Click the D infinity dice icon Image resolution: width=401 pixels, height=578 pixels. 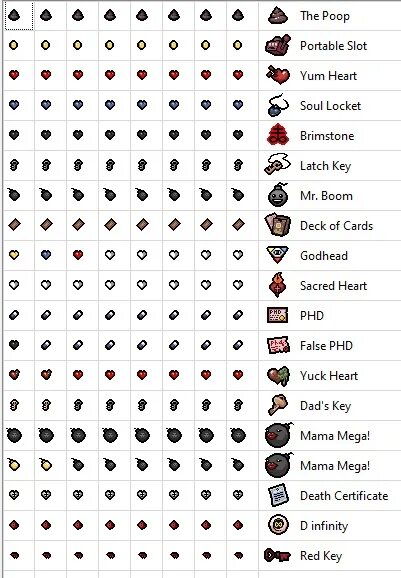(278, 525)
